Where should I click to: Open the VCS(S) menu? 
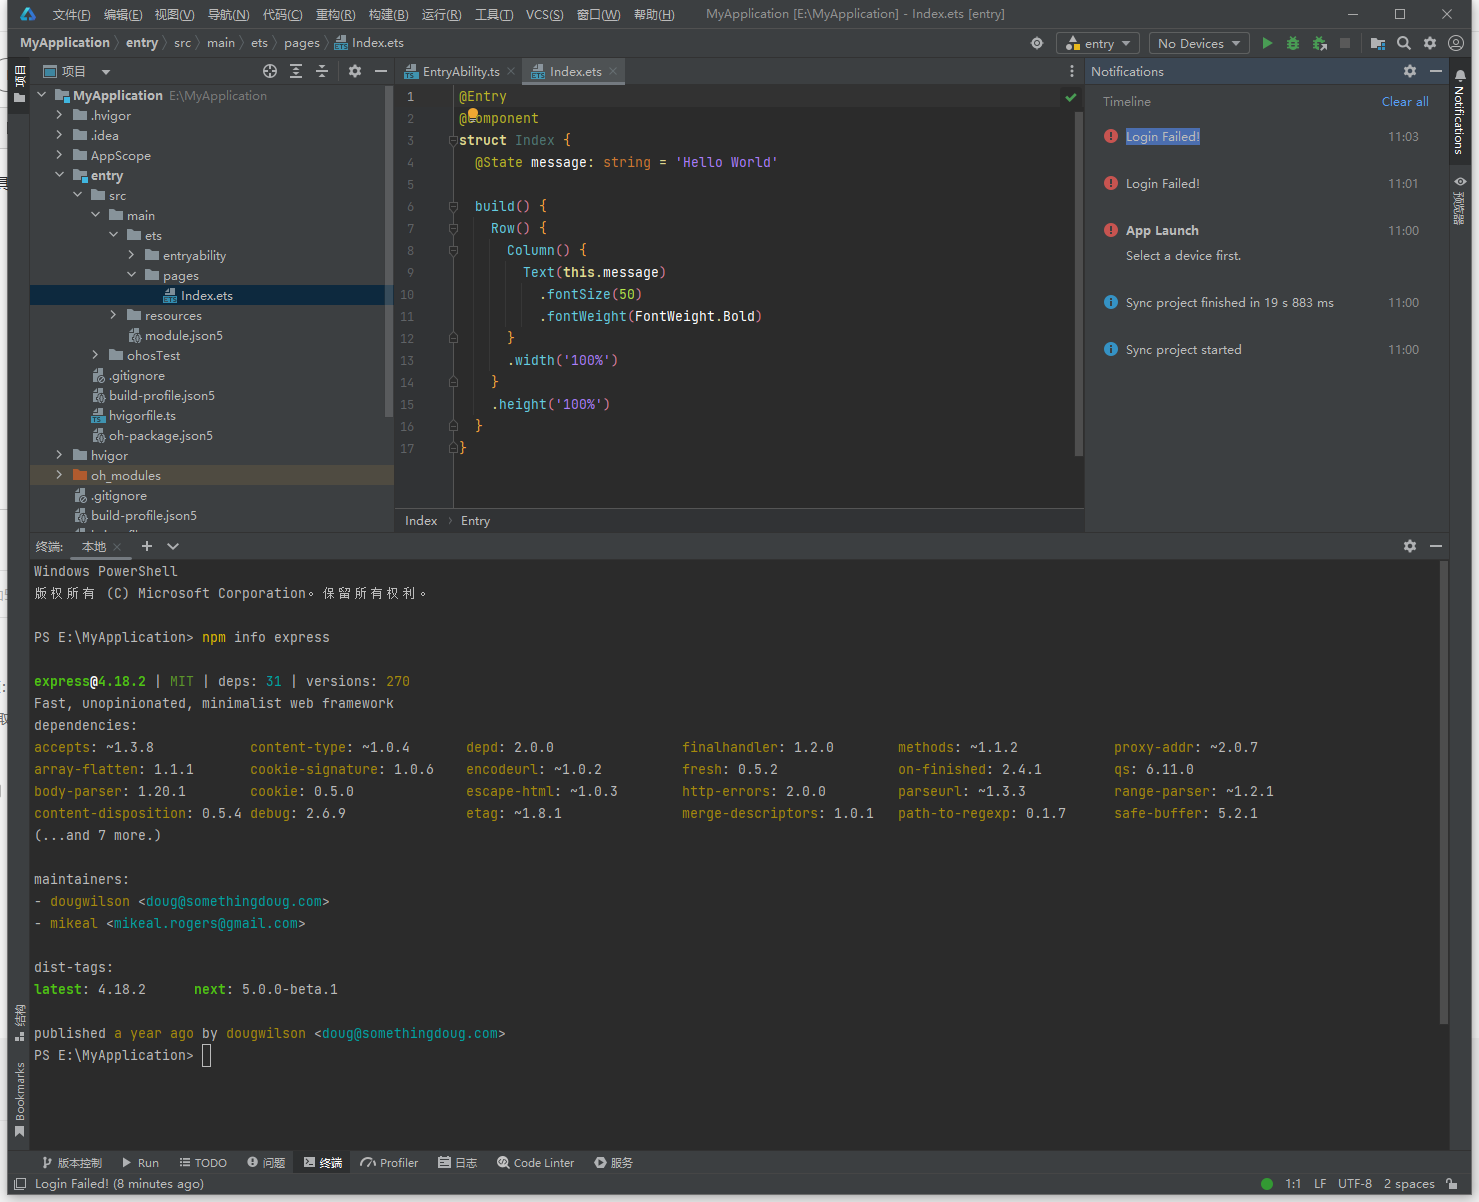544,14
